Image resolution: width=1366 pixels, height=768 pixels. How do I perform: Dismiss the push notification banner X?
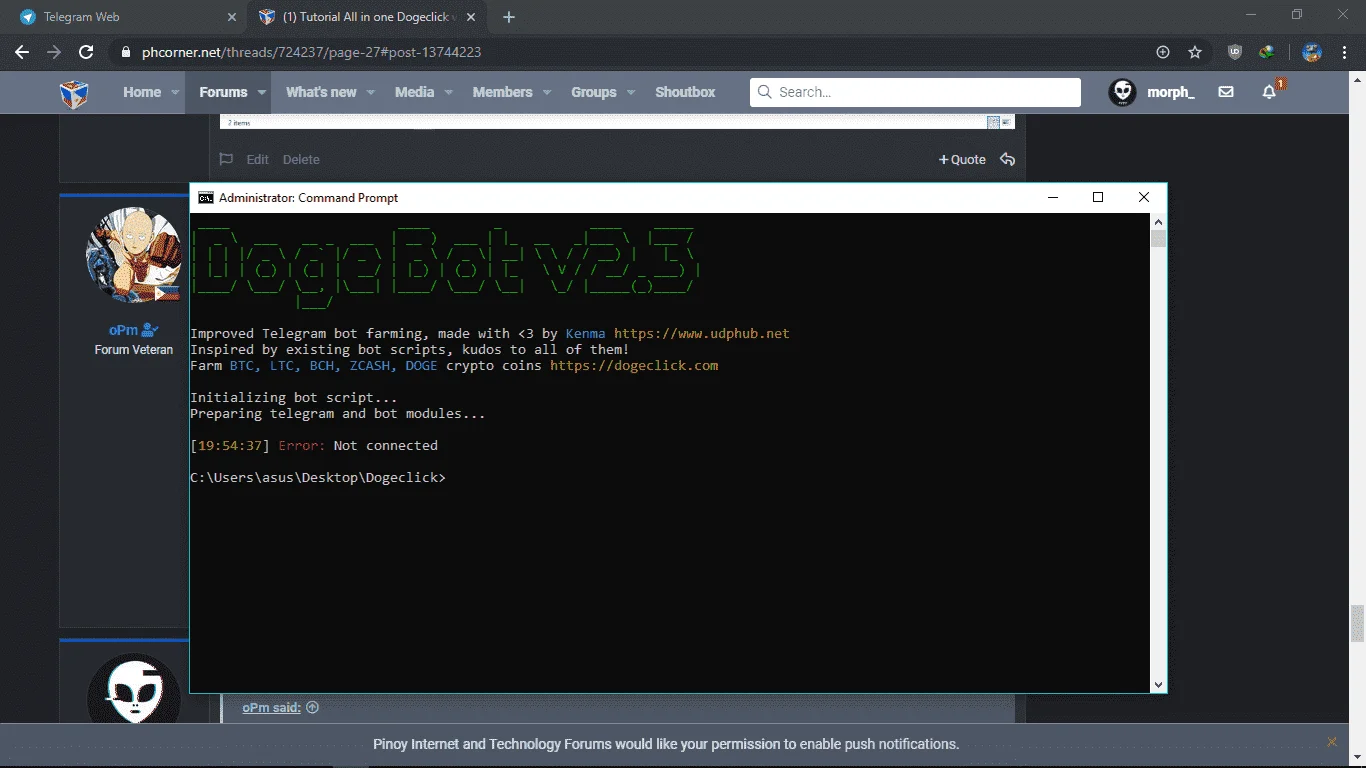tap(1331, 742)
